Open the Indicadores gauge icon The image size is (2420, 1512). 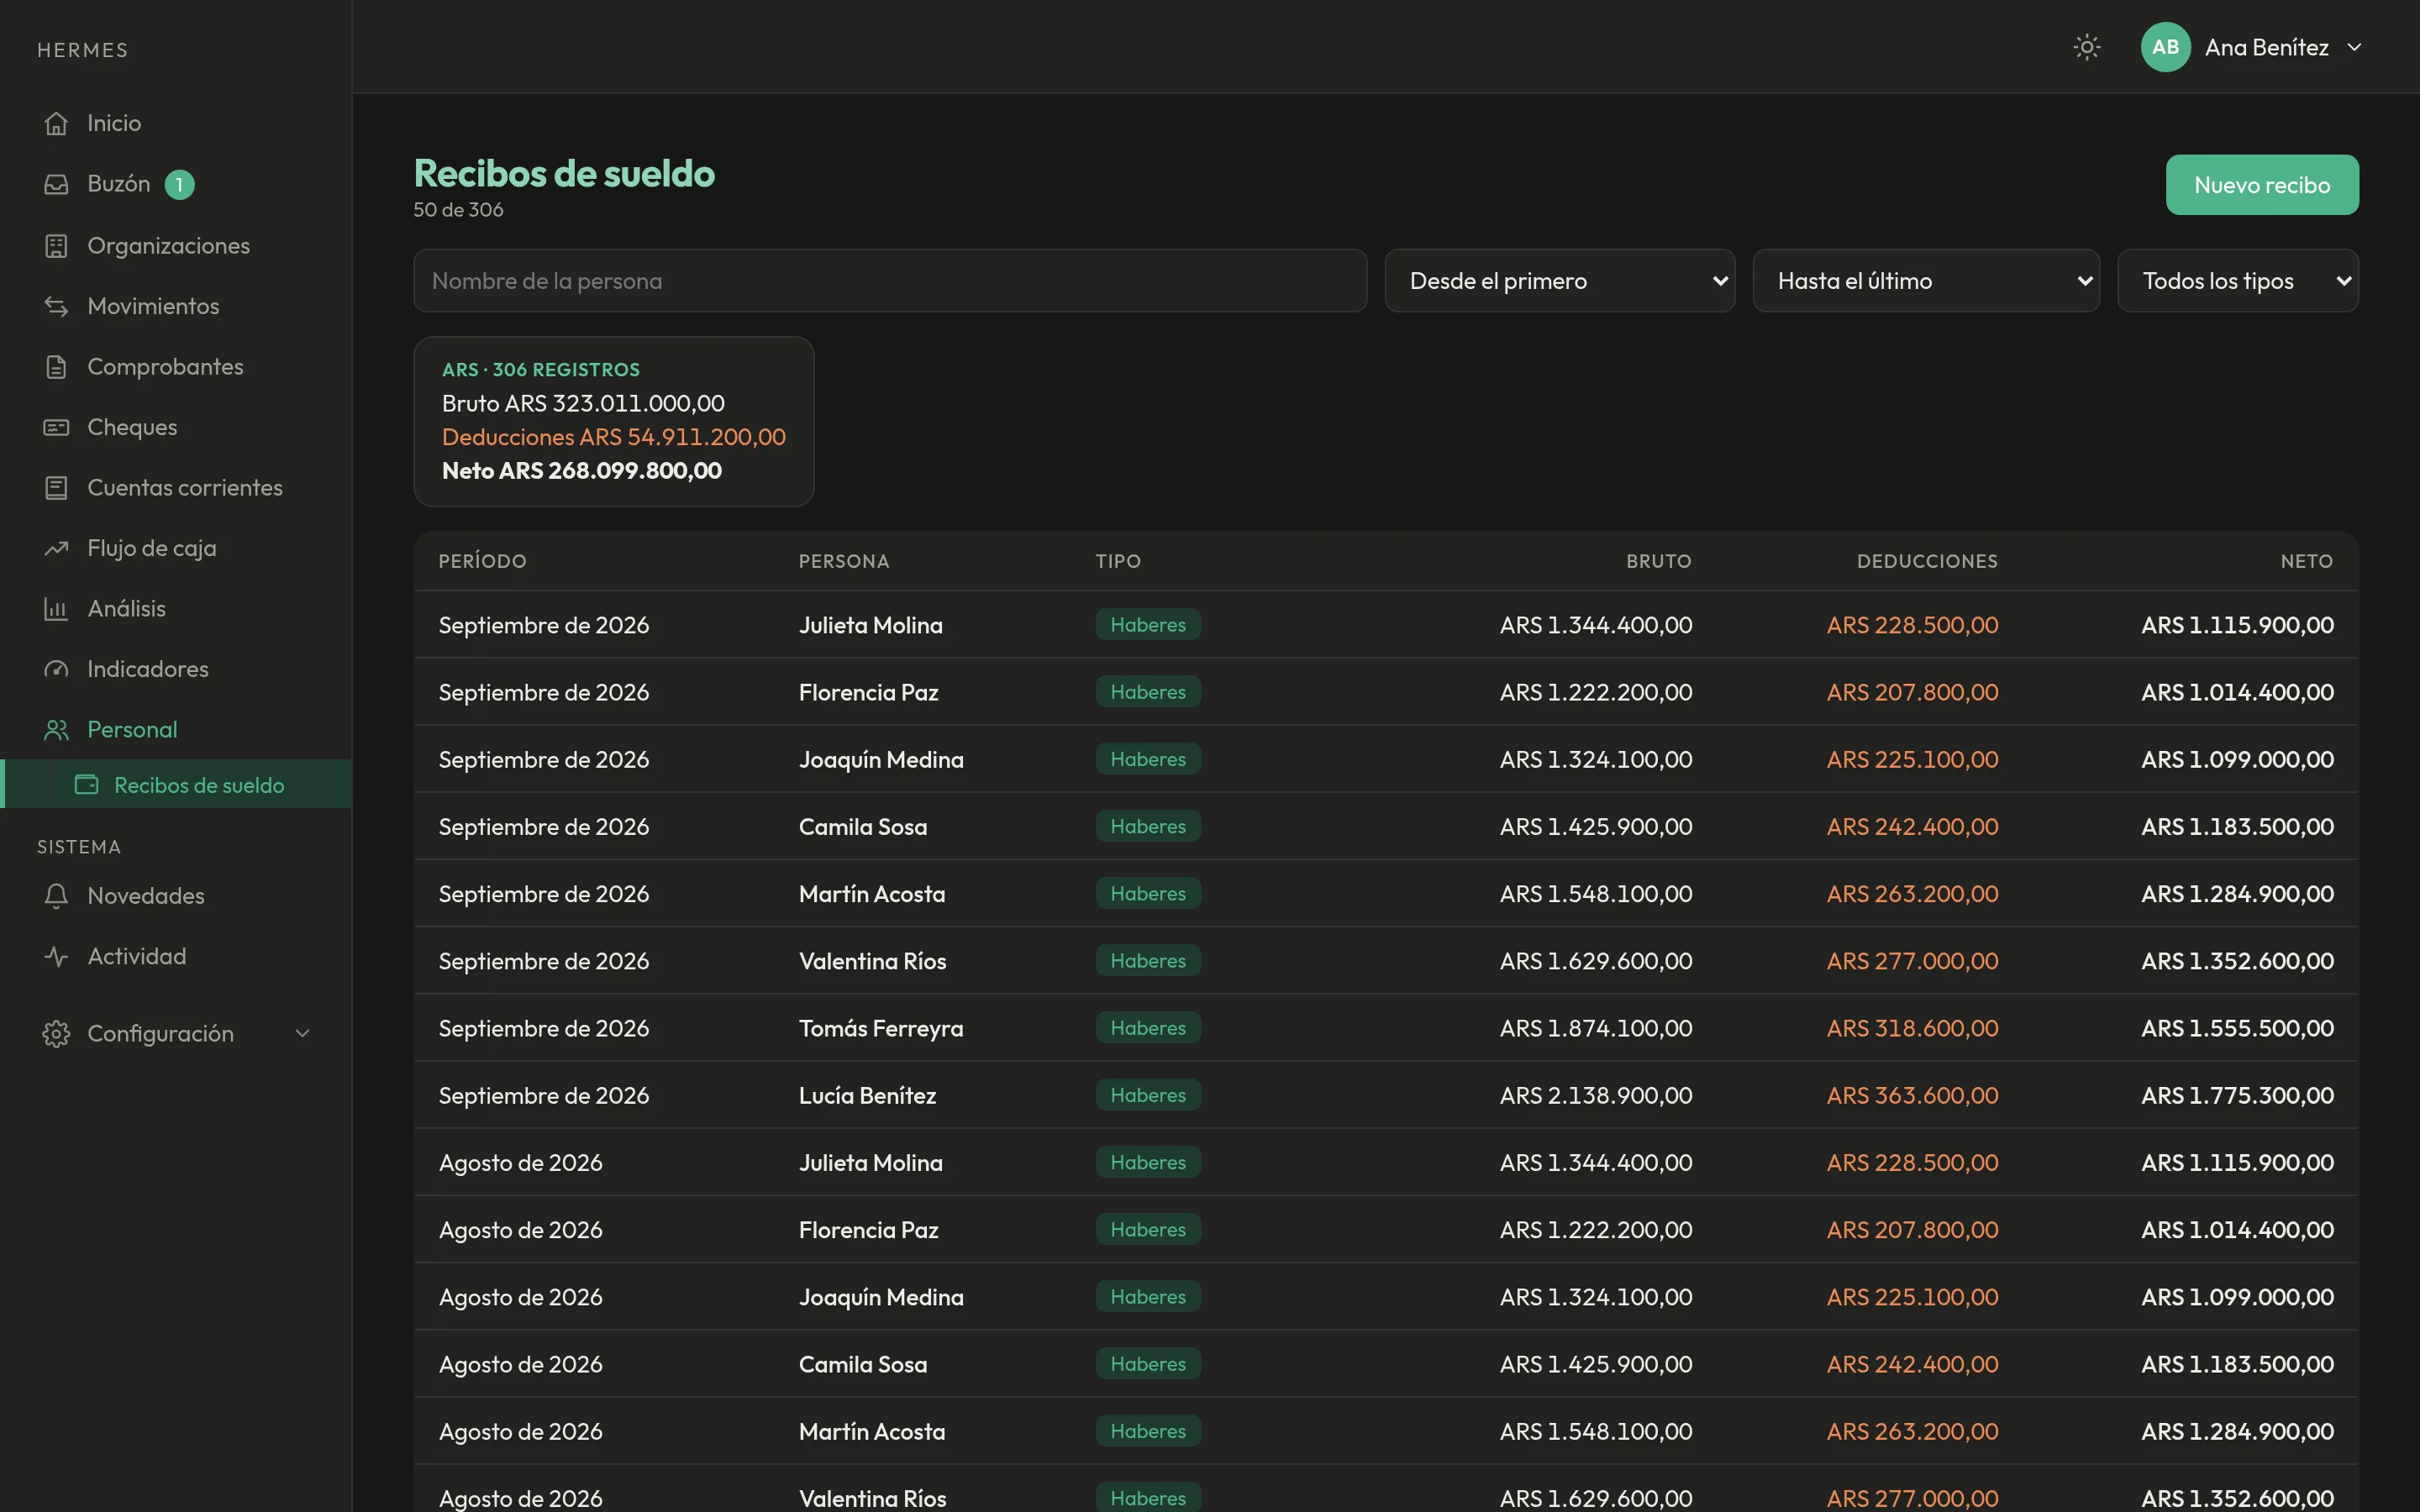[x=56, y=669]
